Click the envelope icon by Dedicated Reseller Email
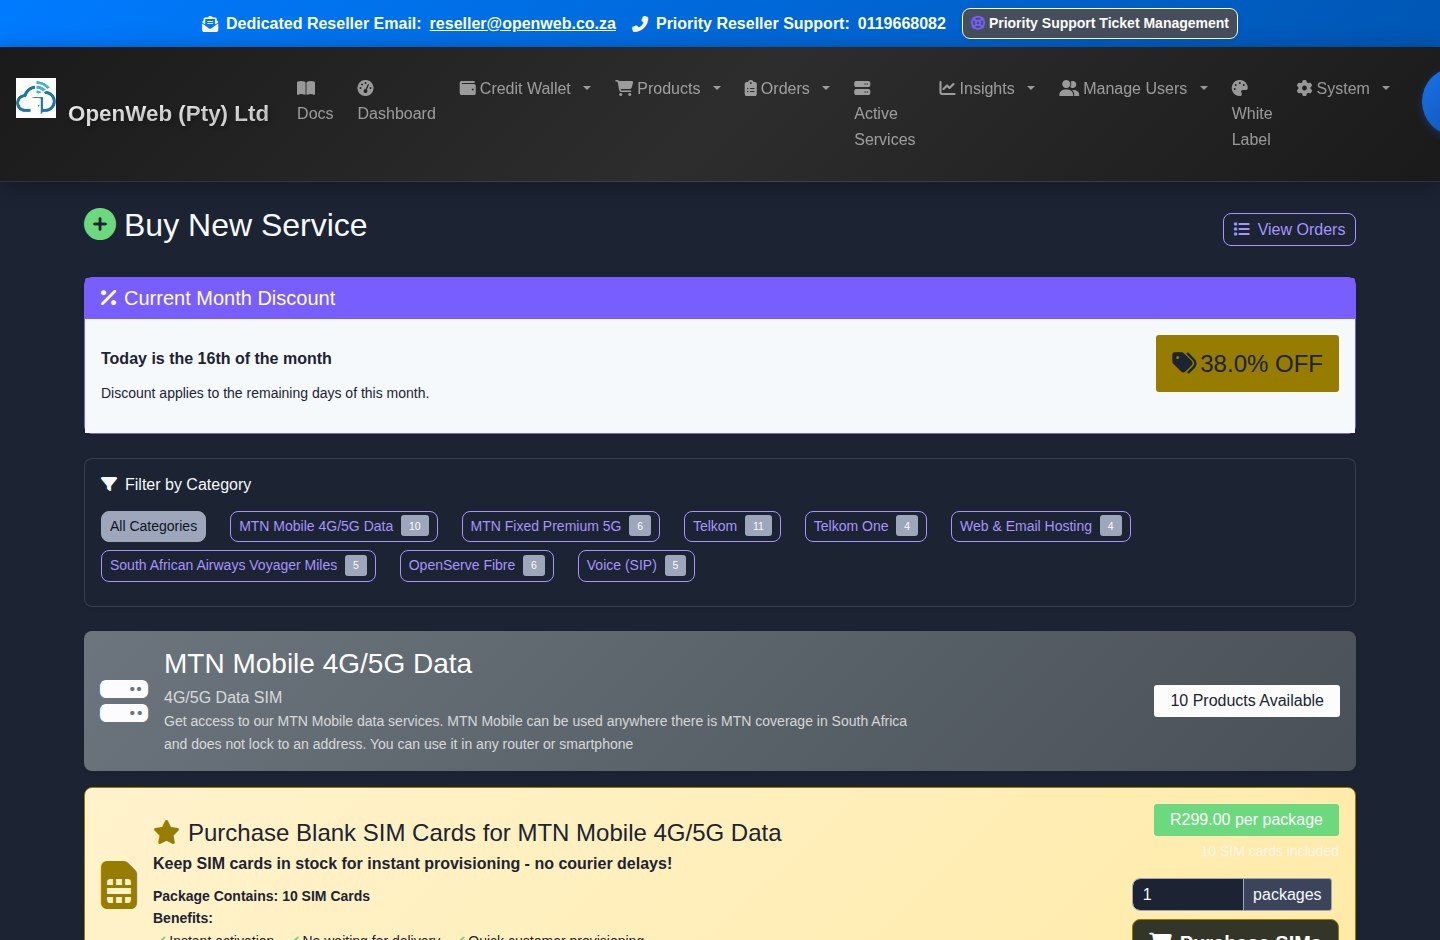Viewport: 1440px width, 940px height. 210,24
